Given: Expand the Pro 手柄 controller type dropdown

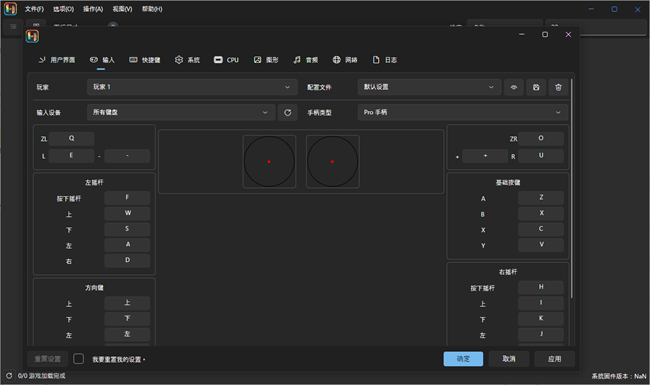Looking at the screenshot, I should coord(463,112).
